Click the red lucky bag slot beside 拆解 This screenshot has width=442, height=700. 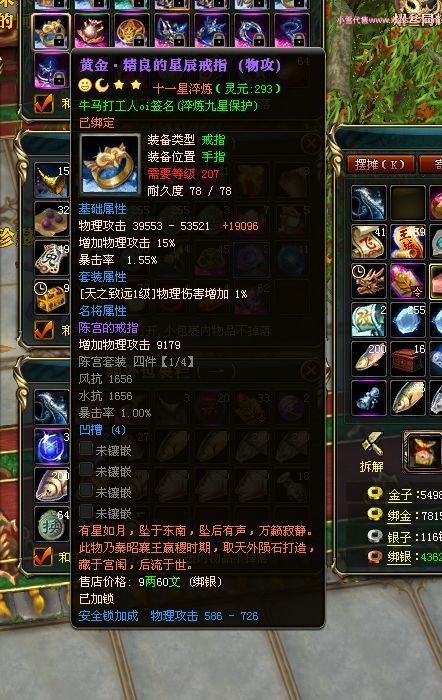[x=423, y=452]
